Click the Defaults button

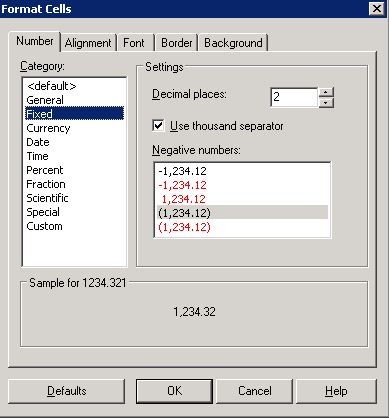pyautogui.click(x=66, y=391)
